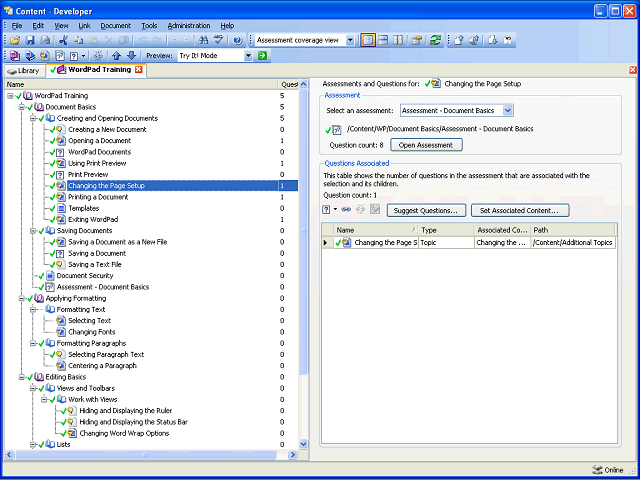Click the tree vertical scrollbar down arrow
The image size is (640, 480).
[x=303, y=444]
